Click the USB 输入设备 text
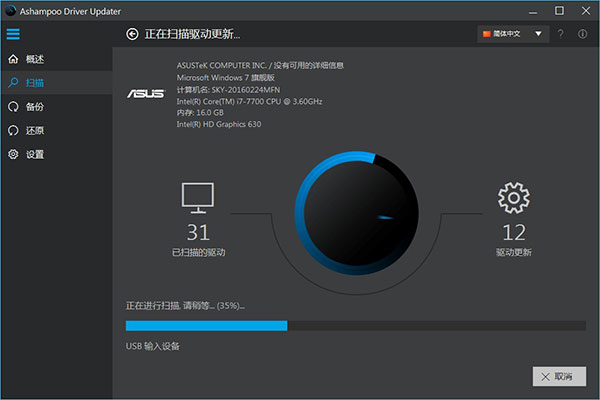Screen dimensions: 600x400 pos(153,346)
